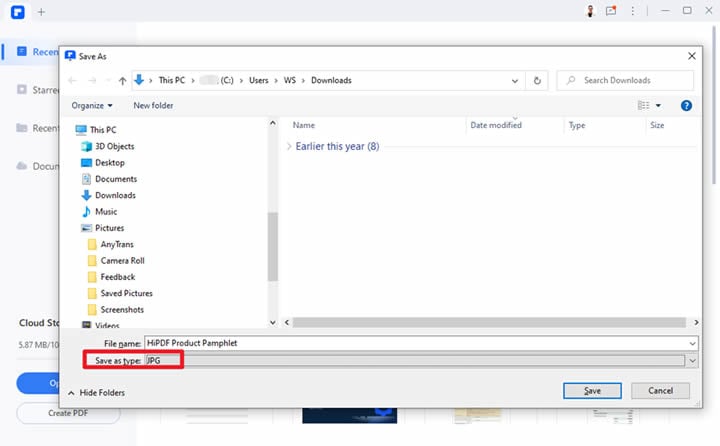Viewport: 720px width, 446px height.
Task: Click Save as type dropdown arrow
Action: point(692,361)
